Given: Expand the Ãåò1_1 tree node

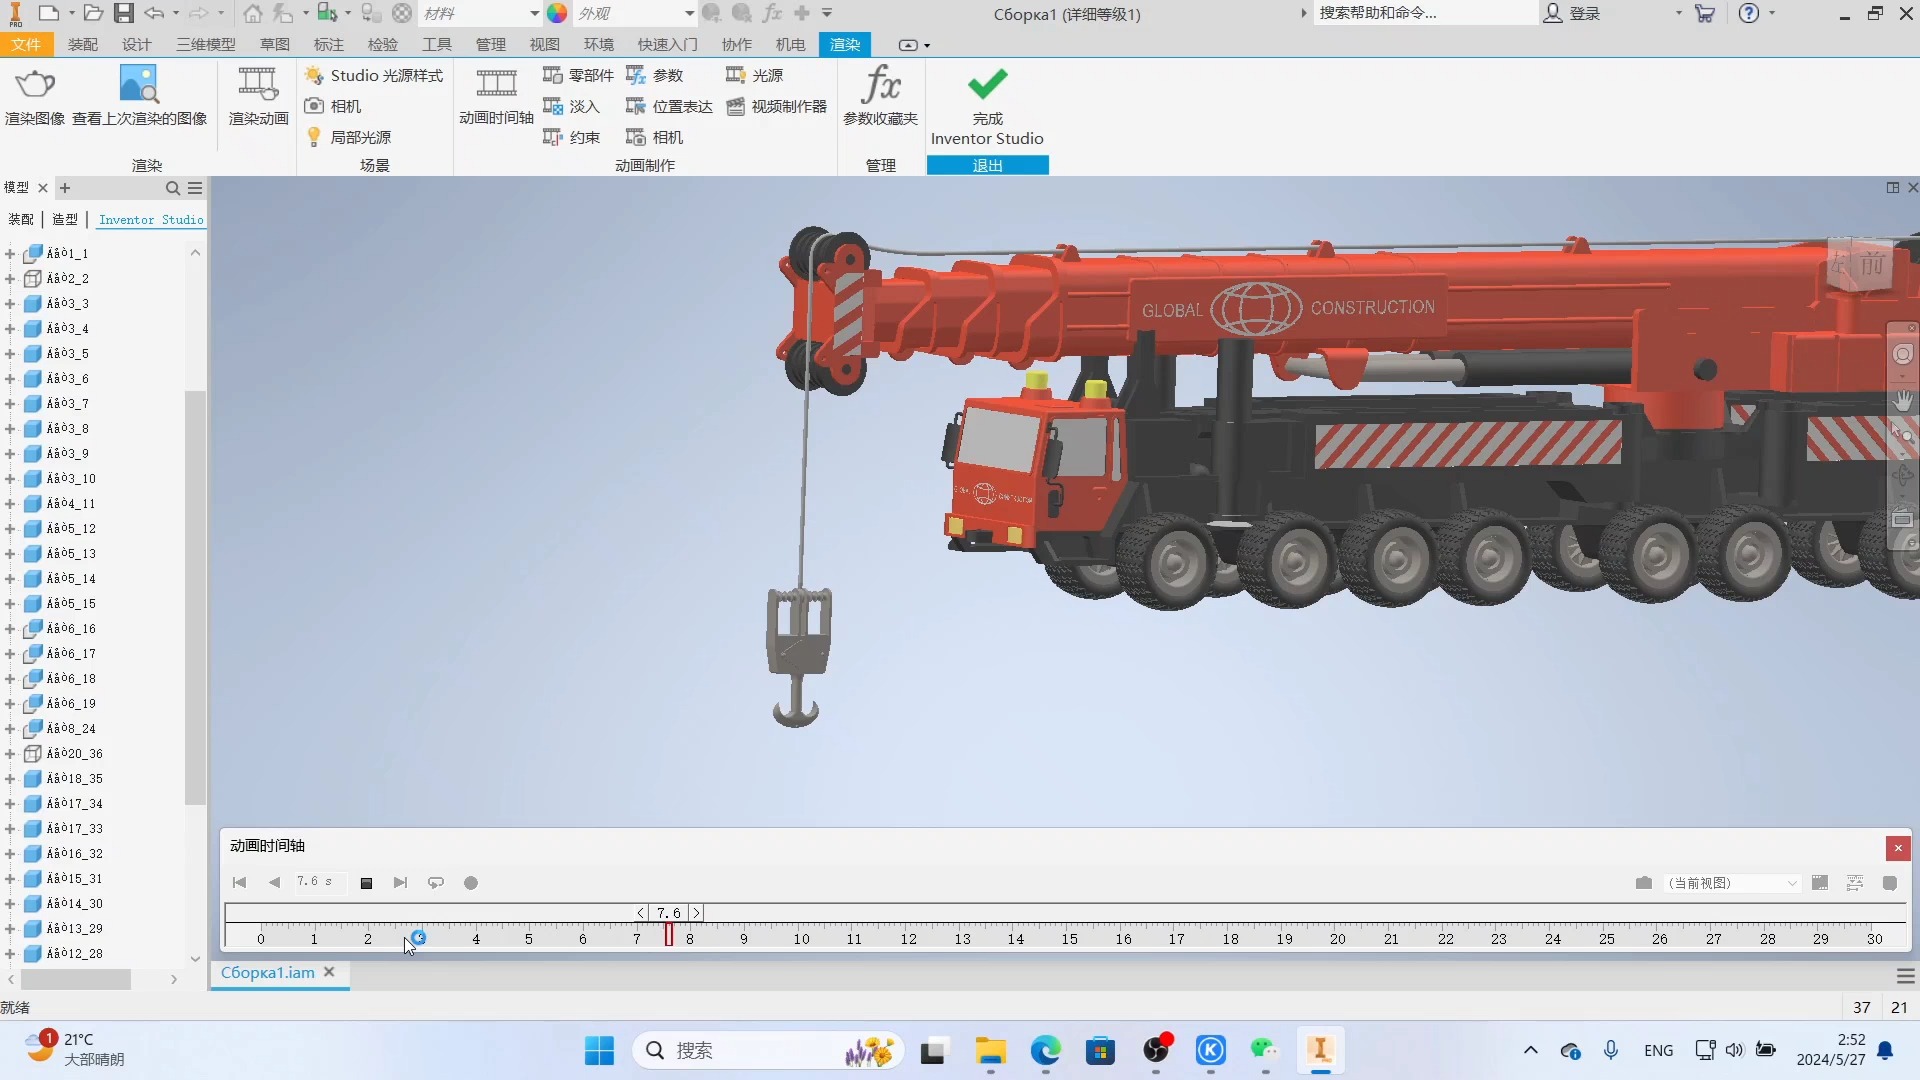Looking at the screenshot, I should (x=10, y=254).
